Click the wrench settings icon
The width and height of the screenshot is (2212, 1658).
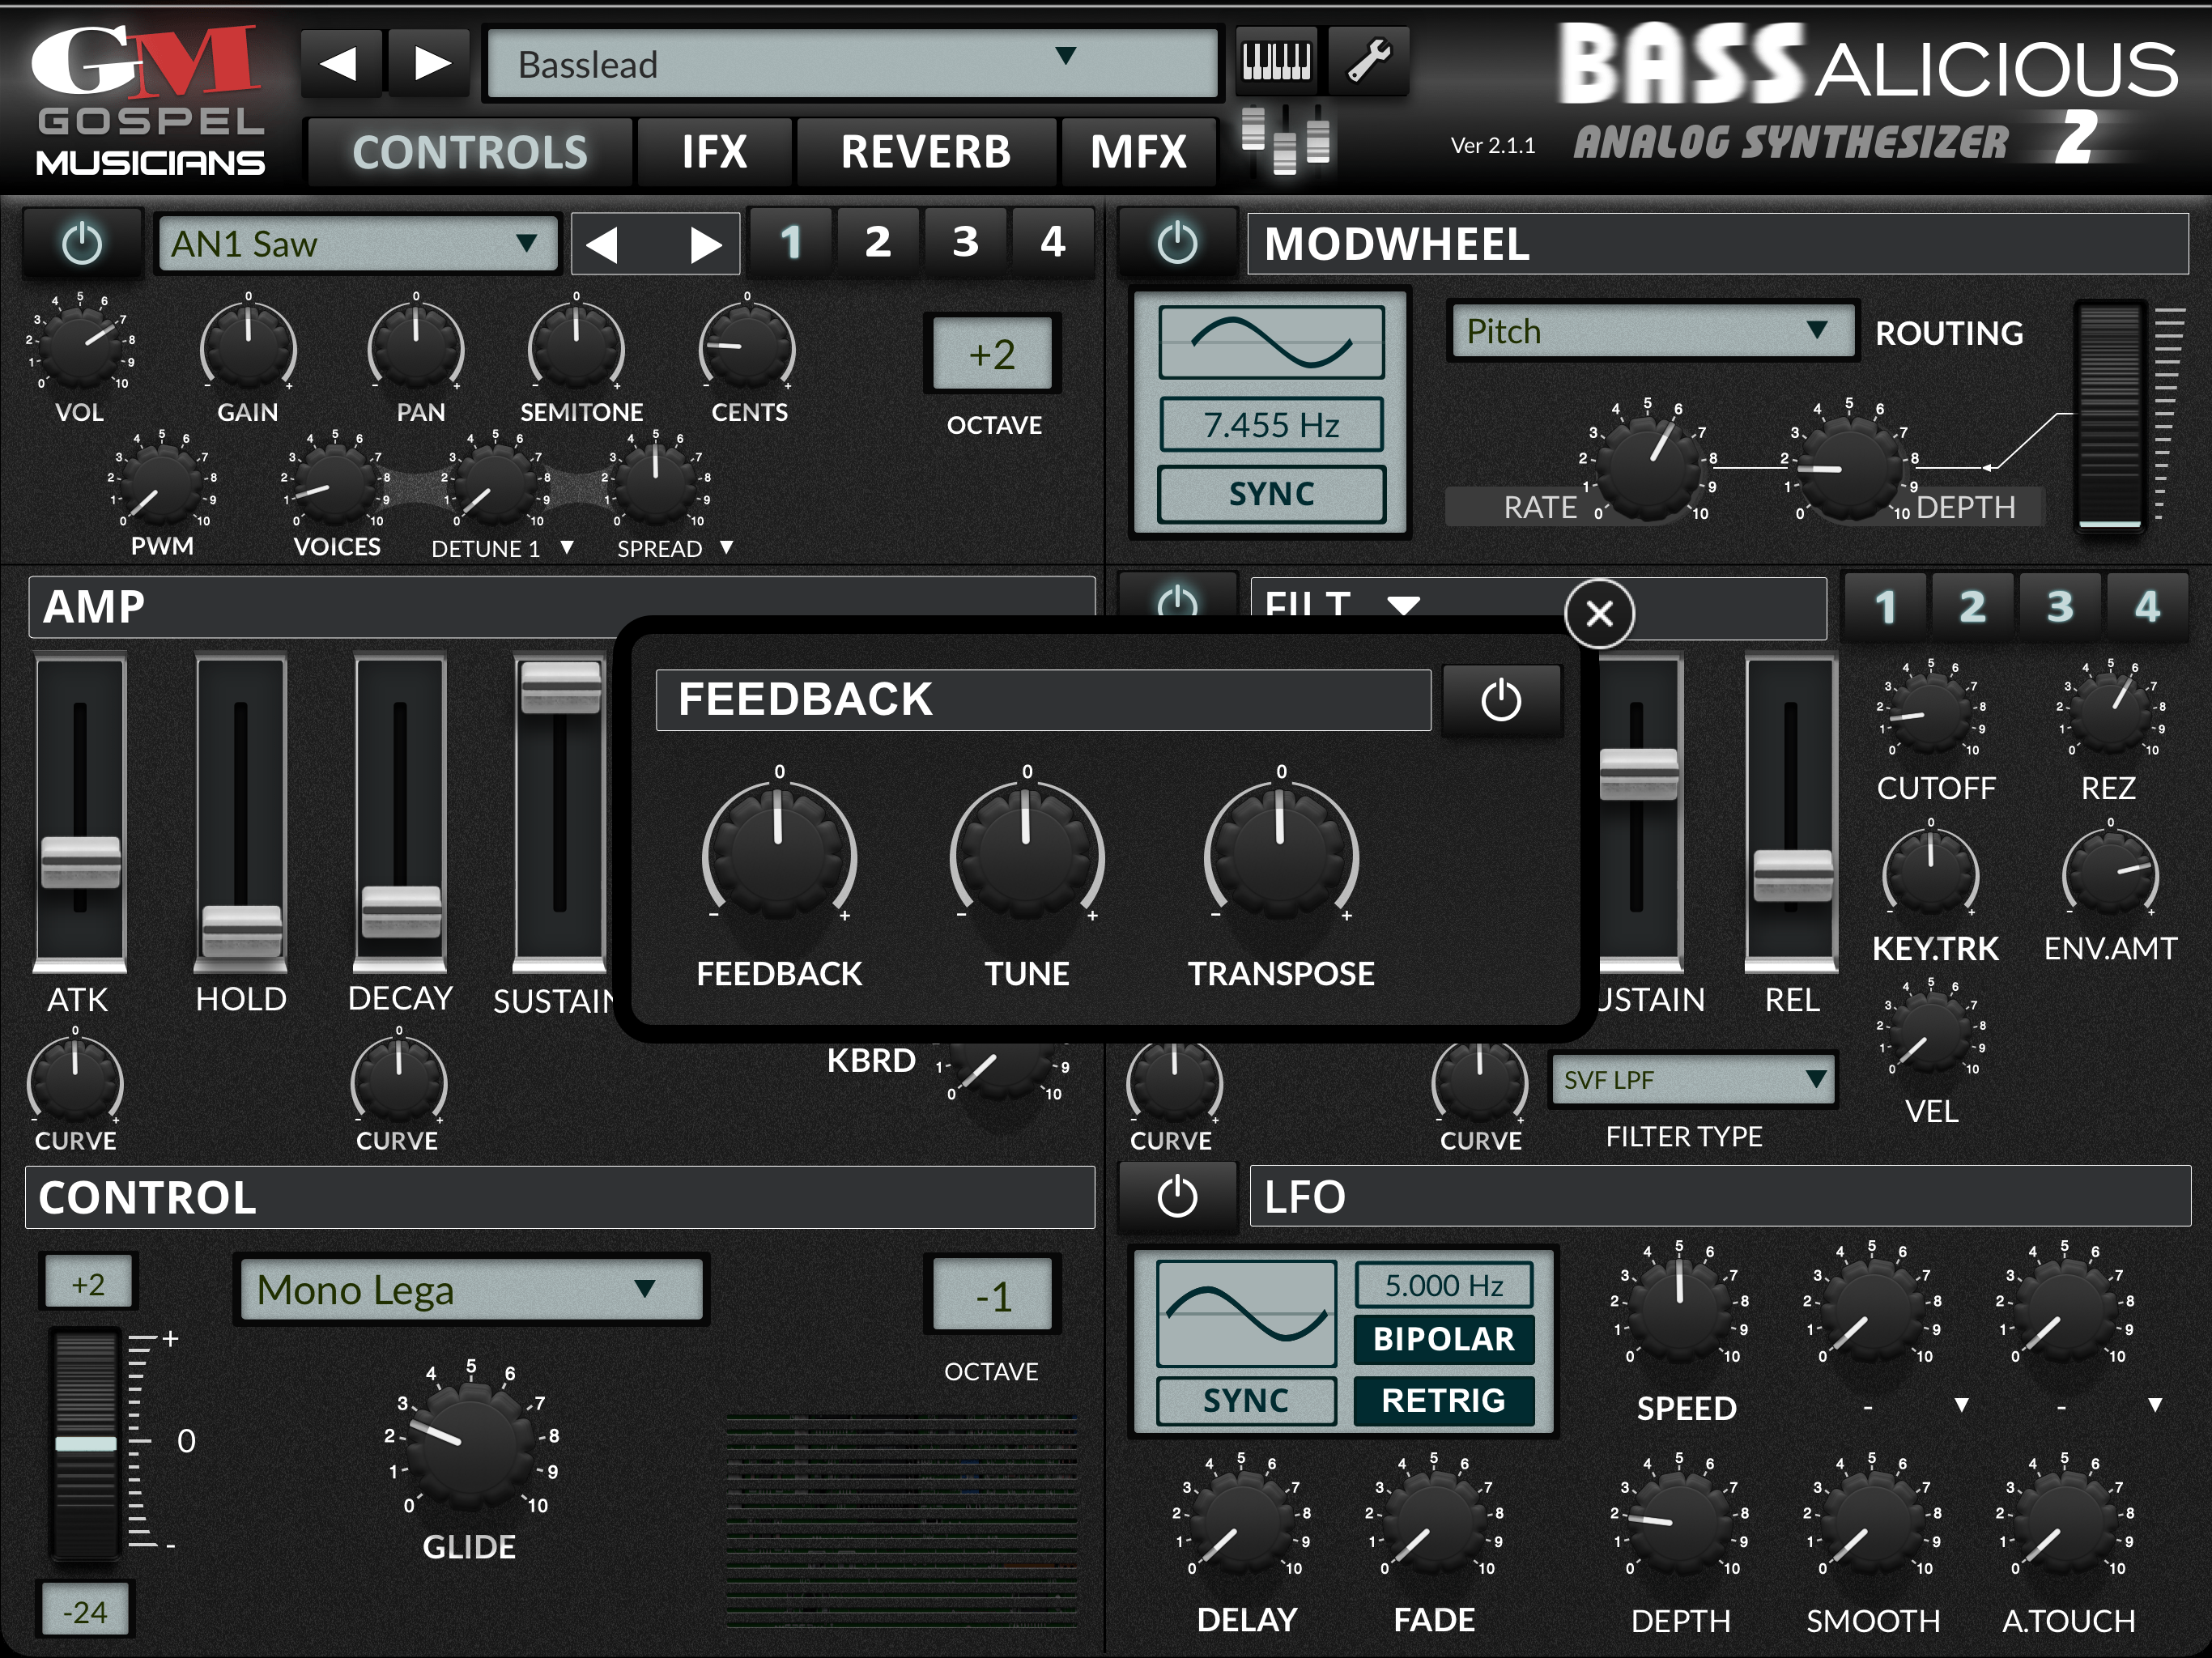click(x=1369, y=62)
